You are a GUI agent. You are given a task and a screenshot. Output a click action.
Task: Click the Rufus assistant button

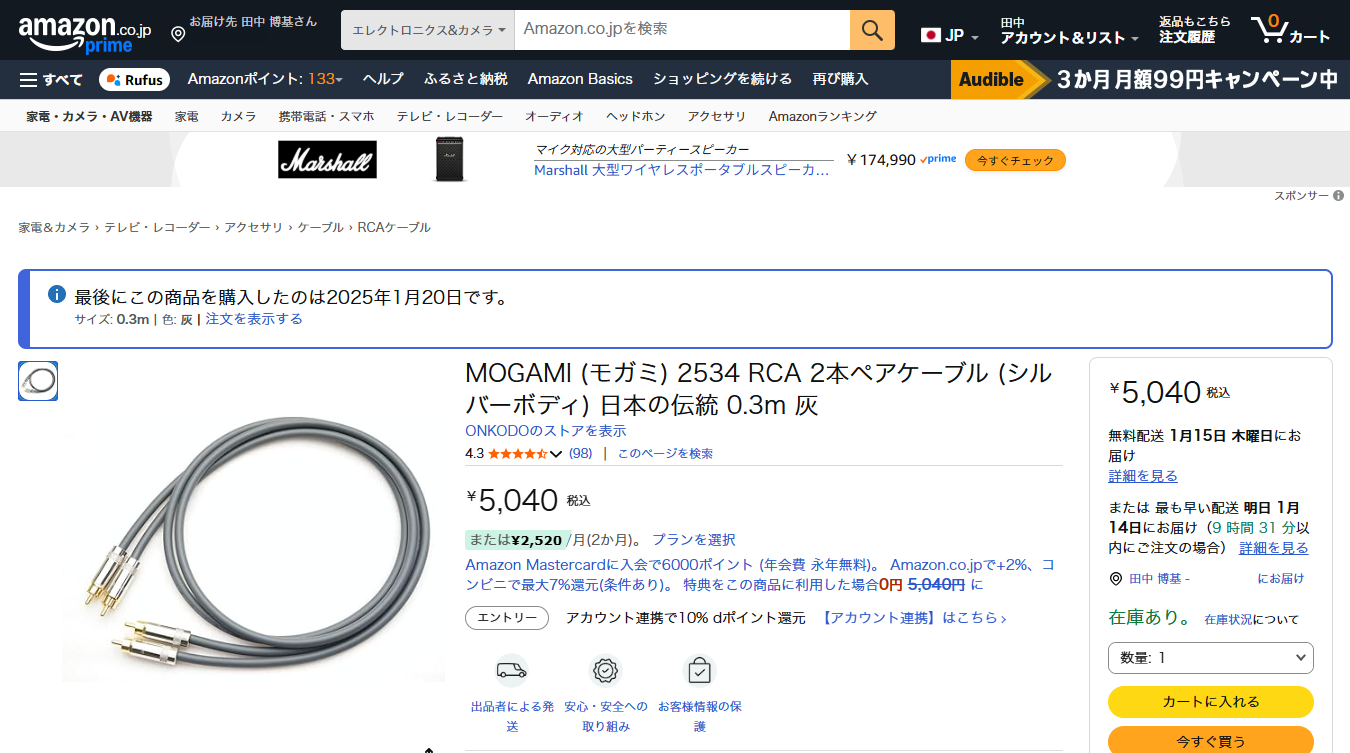(135, 79)
